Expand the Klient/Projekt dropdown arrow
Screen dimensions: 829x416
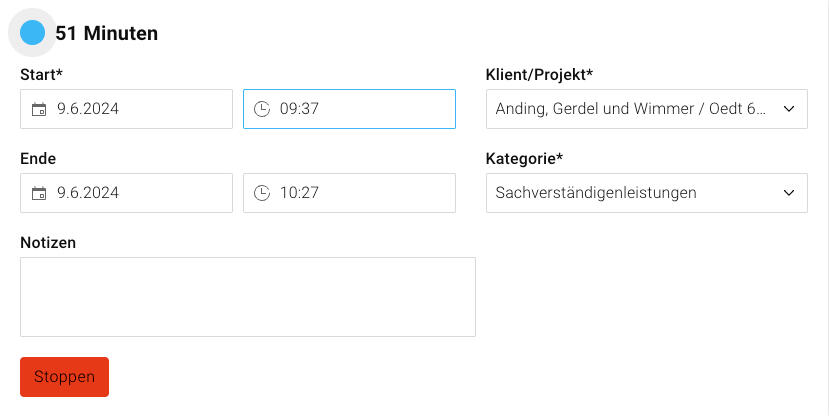[788, 109]
